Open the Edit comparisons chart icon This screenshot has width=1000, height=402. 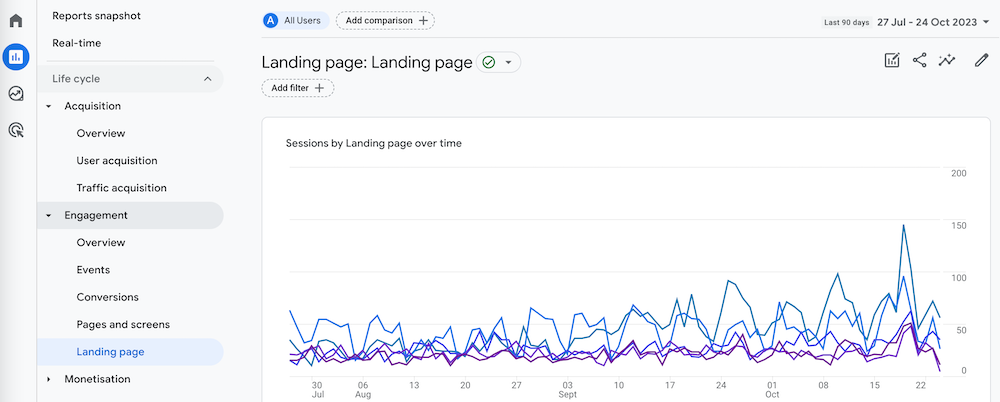892,61
